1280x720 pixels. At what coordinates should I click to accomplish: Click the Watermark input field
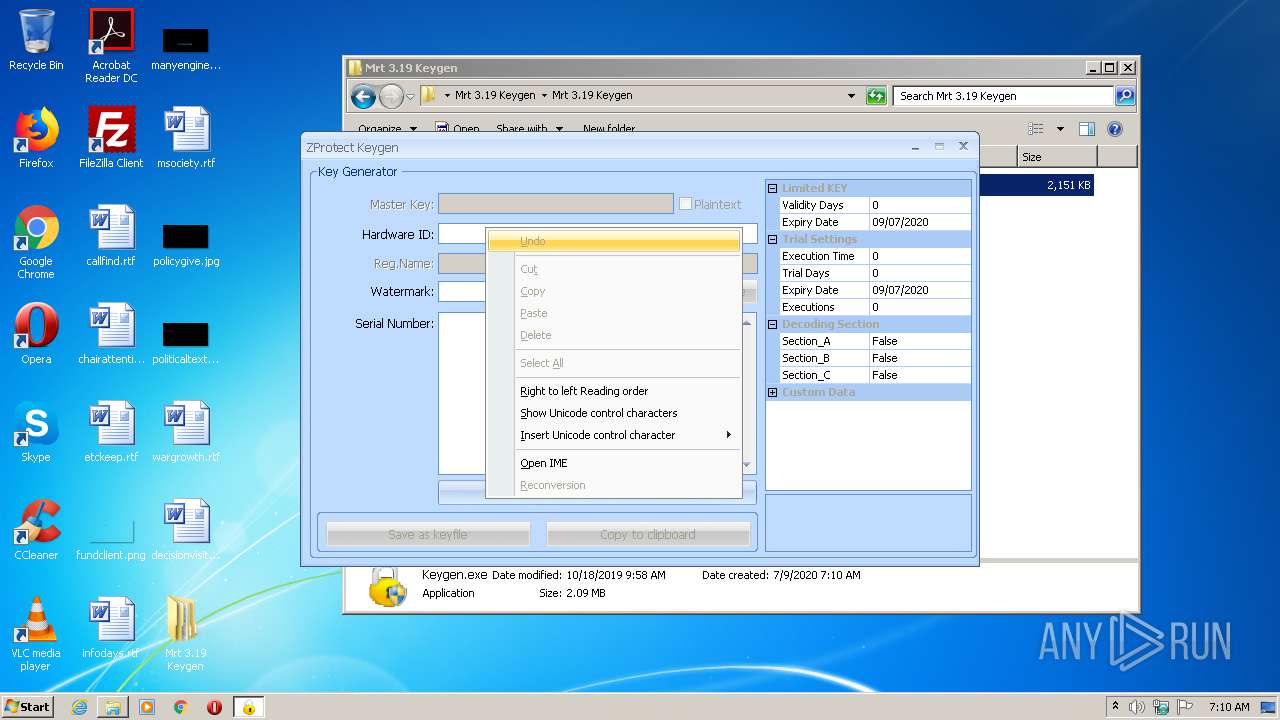click(462, 292)
